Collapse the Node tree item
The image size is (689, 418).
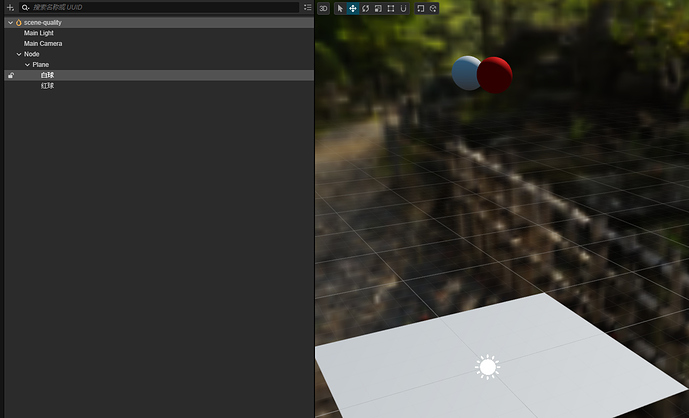19,54
